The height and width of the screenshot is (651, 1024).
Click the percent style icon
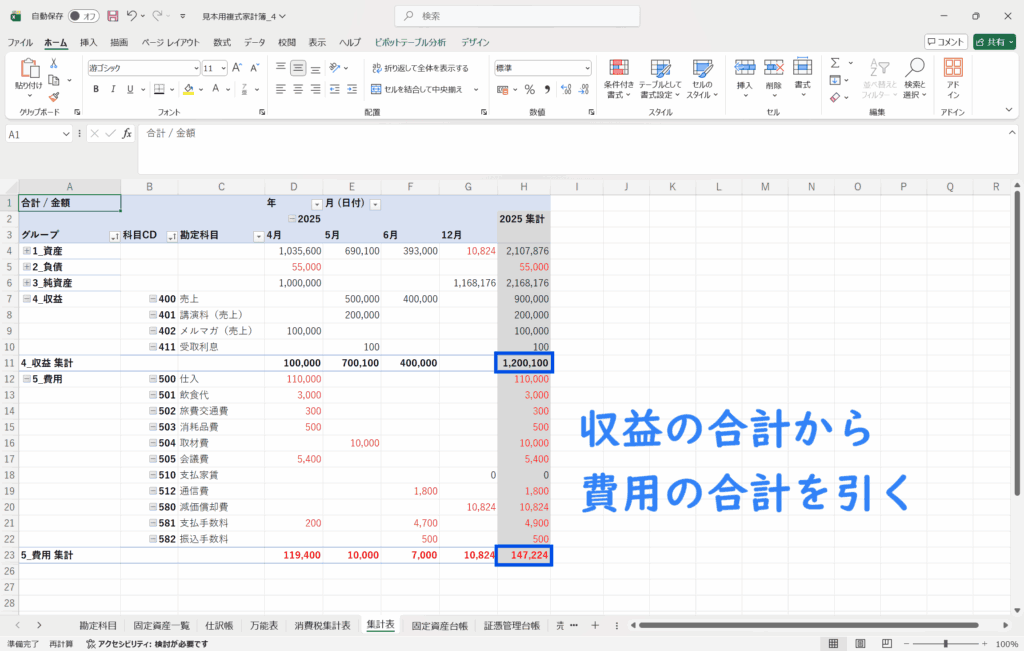point(529,89)
